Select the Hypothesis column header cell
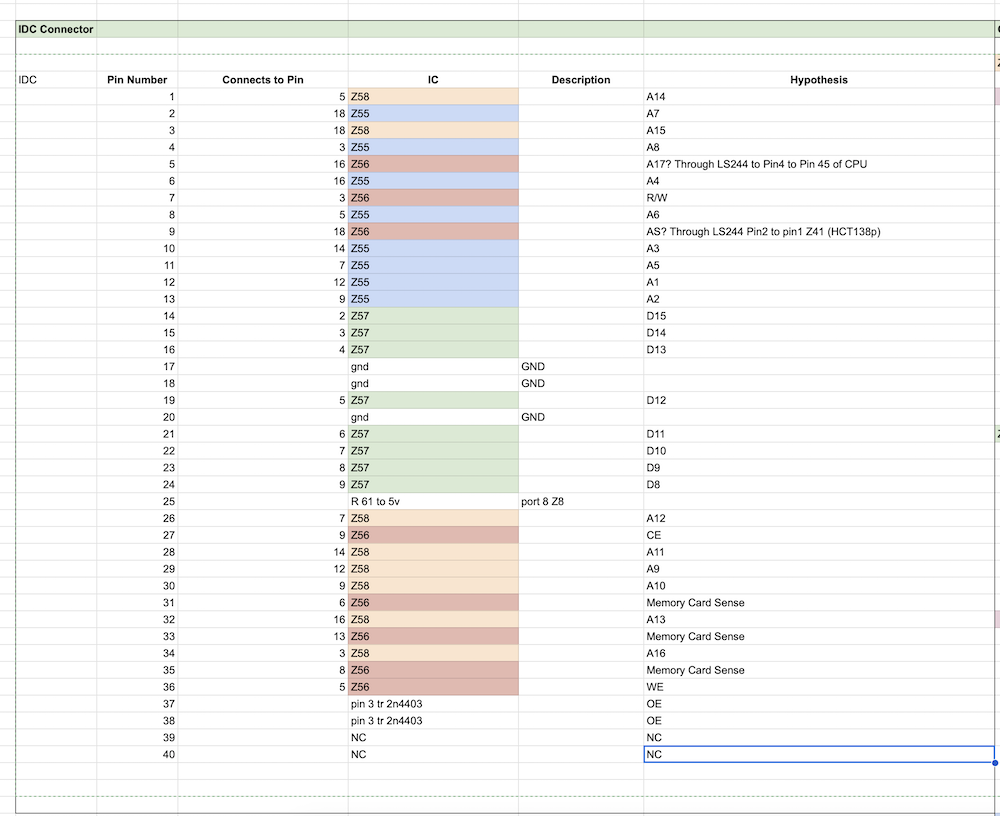This screenshot has width=1000, height=816. tap(819, 80)
